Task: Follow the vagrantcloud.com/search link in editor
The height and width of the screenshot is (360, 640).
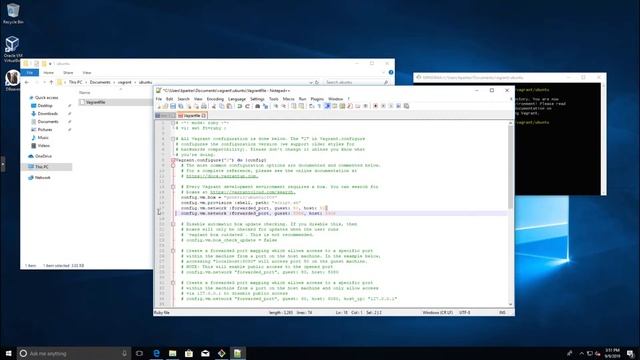Action: [x=252, y=192]
